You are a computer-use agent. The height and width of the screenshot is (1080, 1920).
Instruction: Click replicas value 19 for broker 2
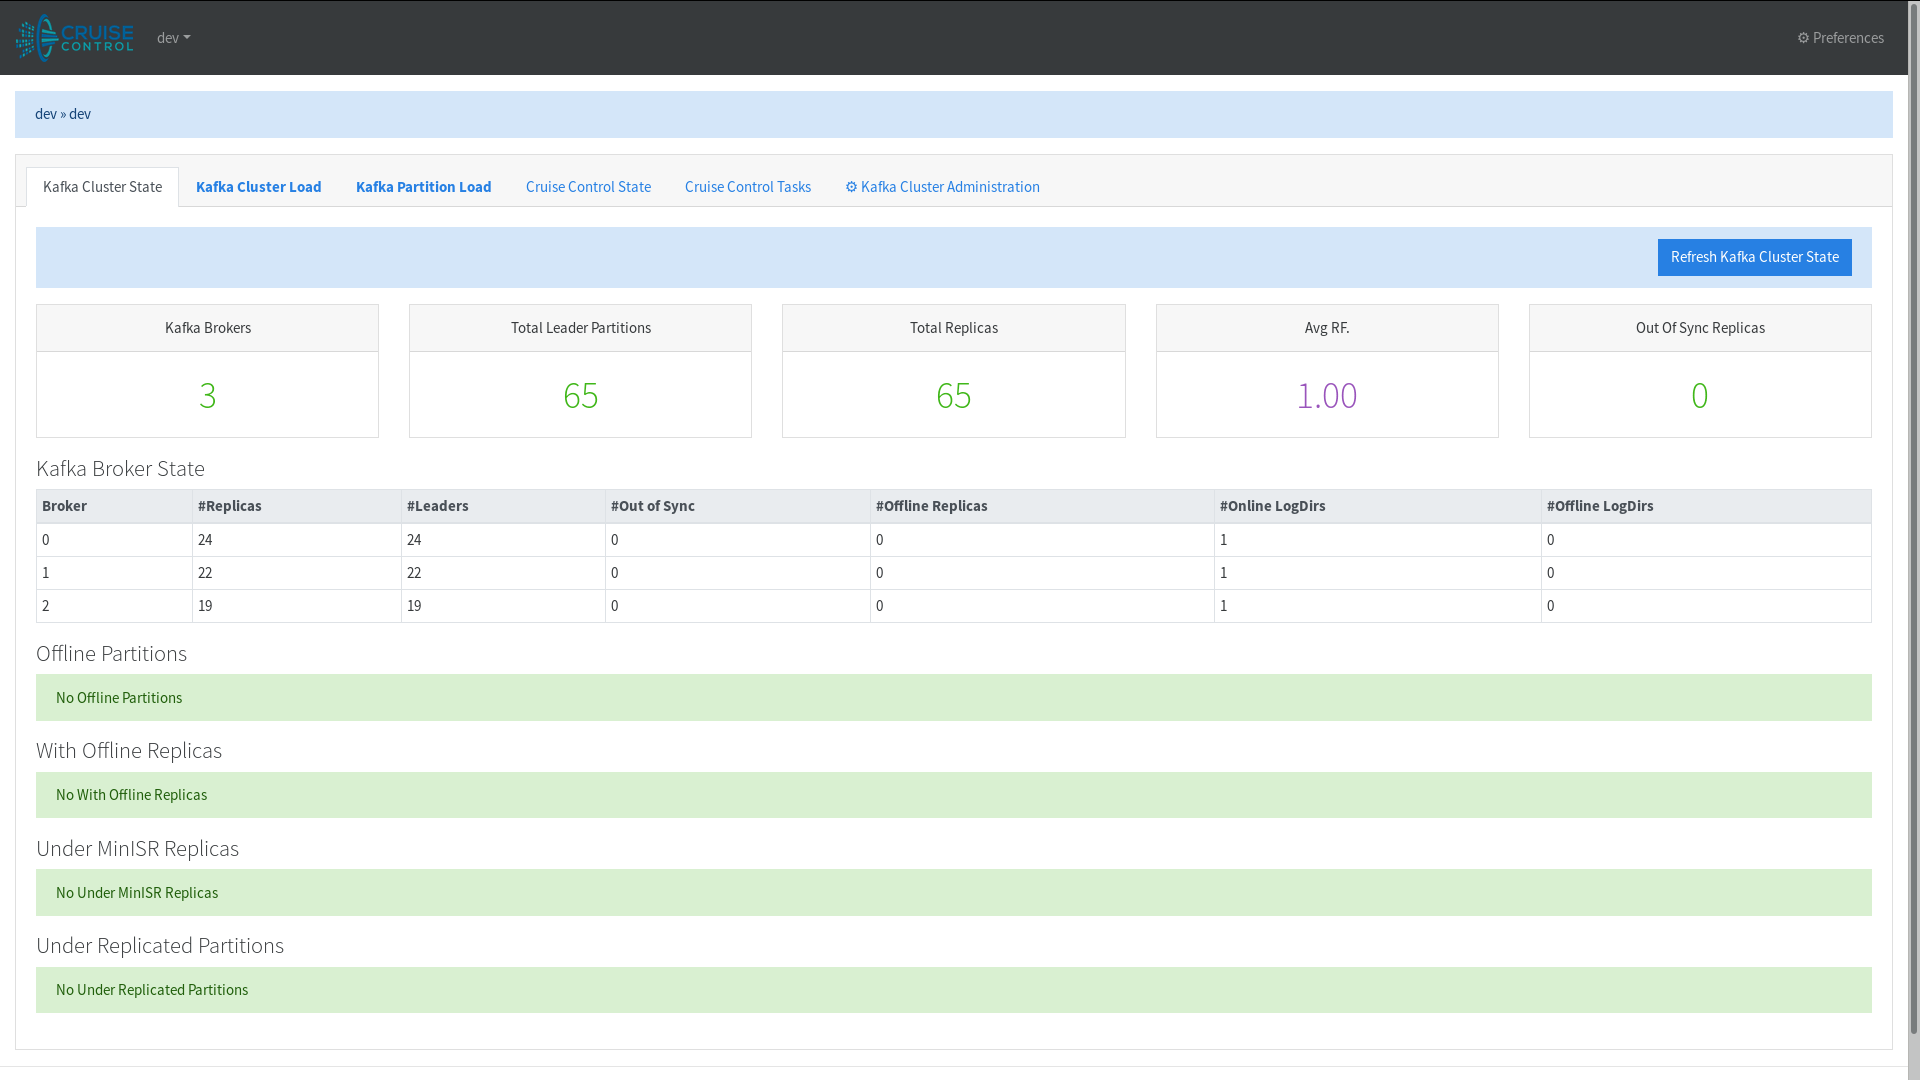click(205, 606)
